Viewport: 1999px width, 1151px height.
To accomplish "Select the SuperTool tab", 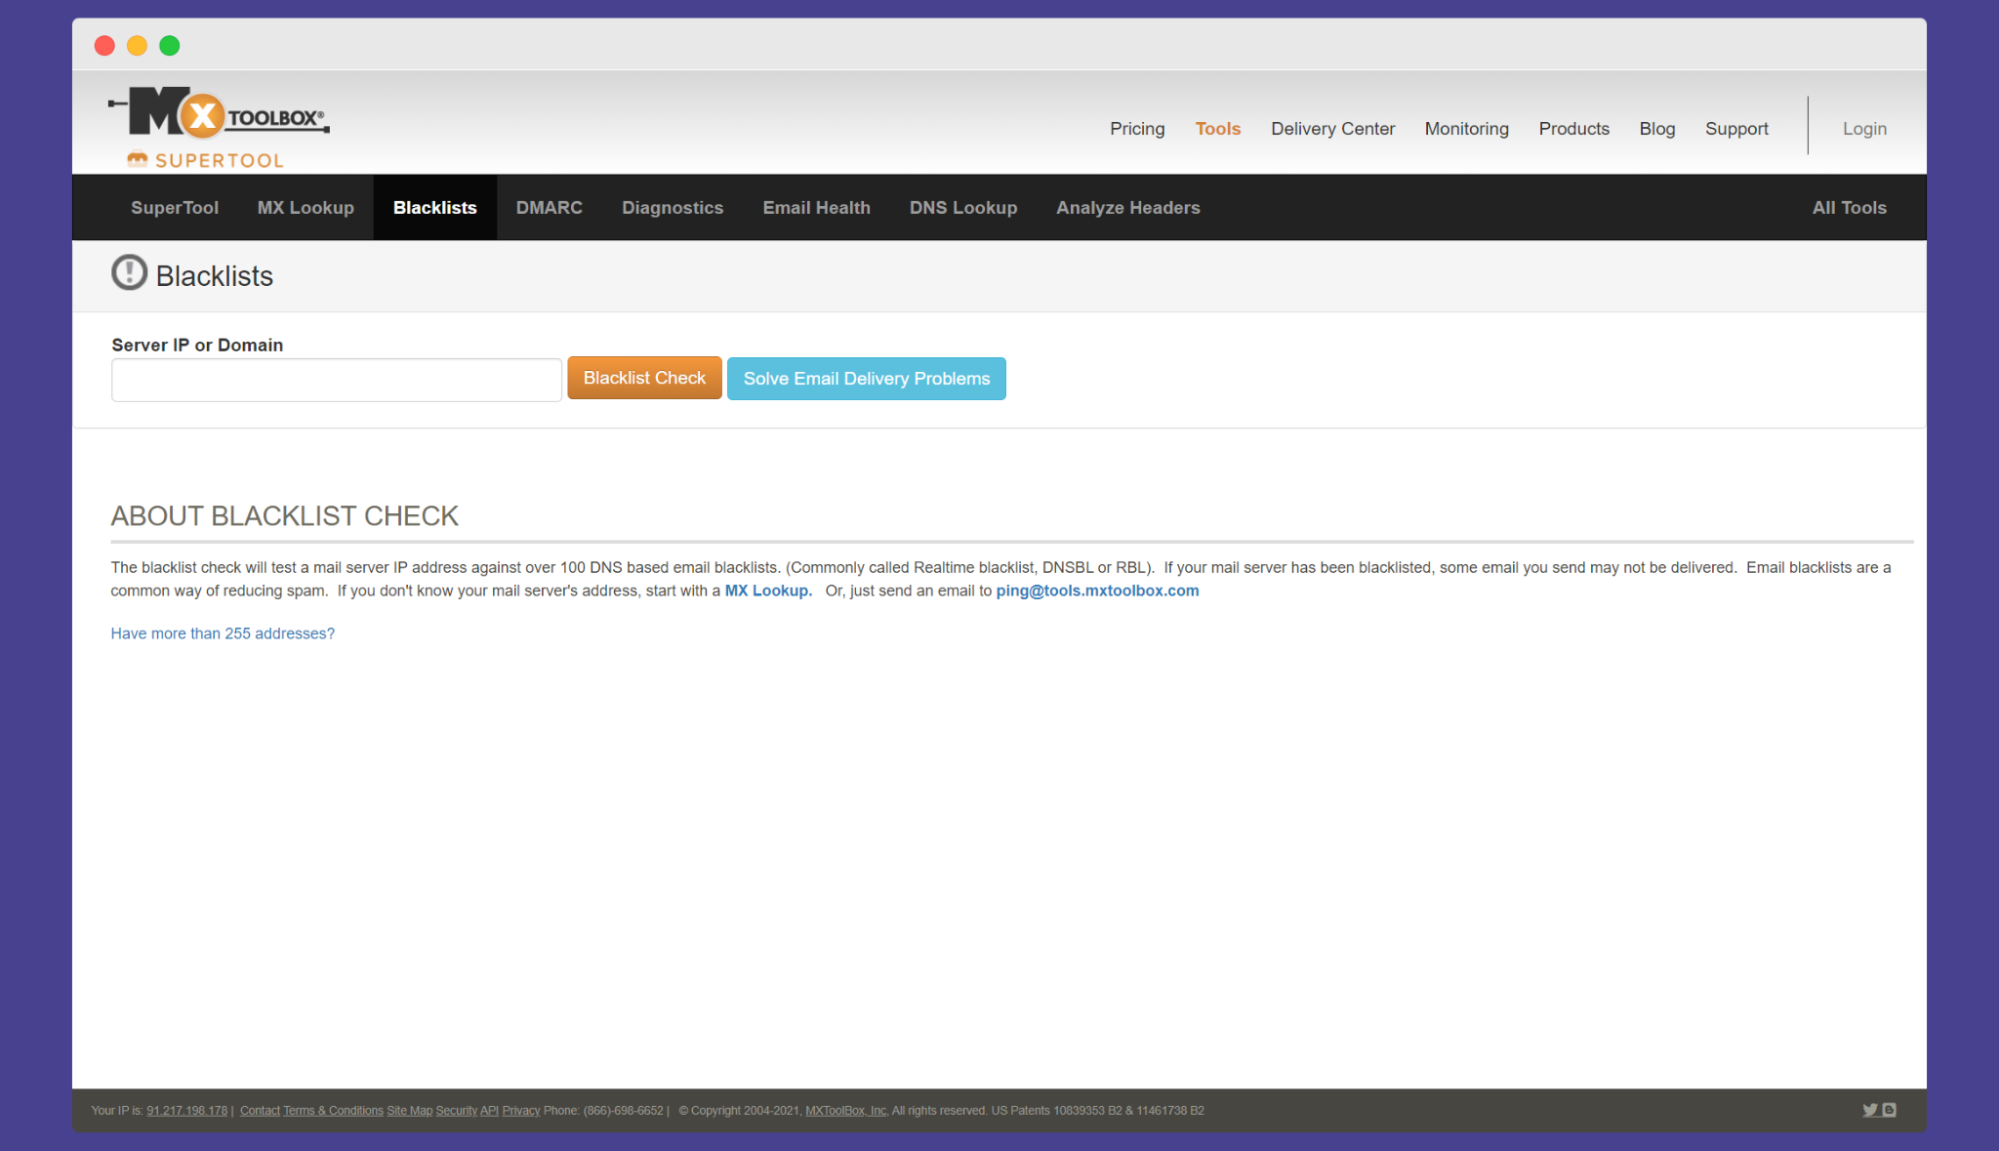I will [174, 207].
